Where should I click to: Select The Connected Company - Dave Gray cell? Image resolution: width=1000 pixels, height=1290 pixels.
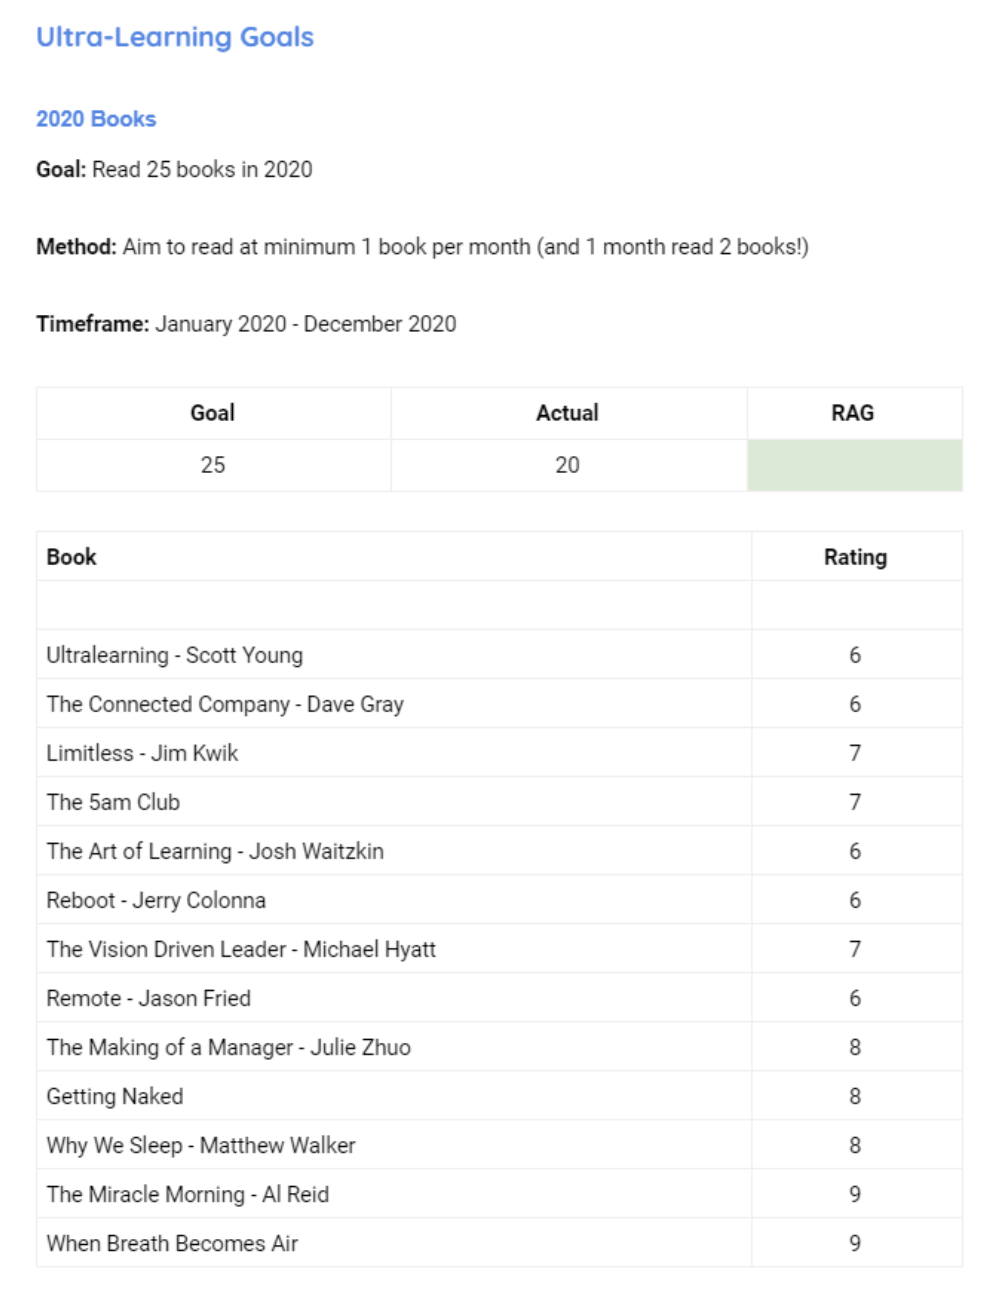point(225,704)
